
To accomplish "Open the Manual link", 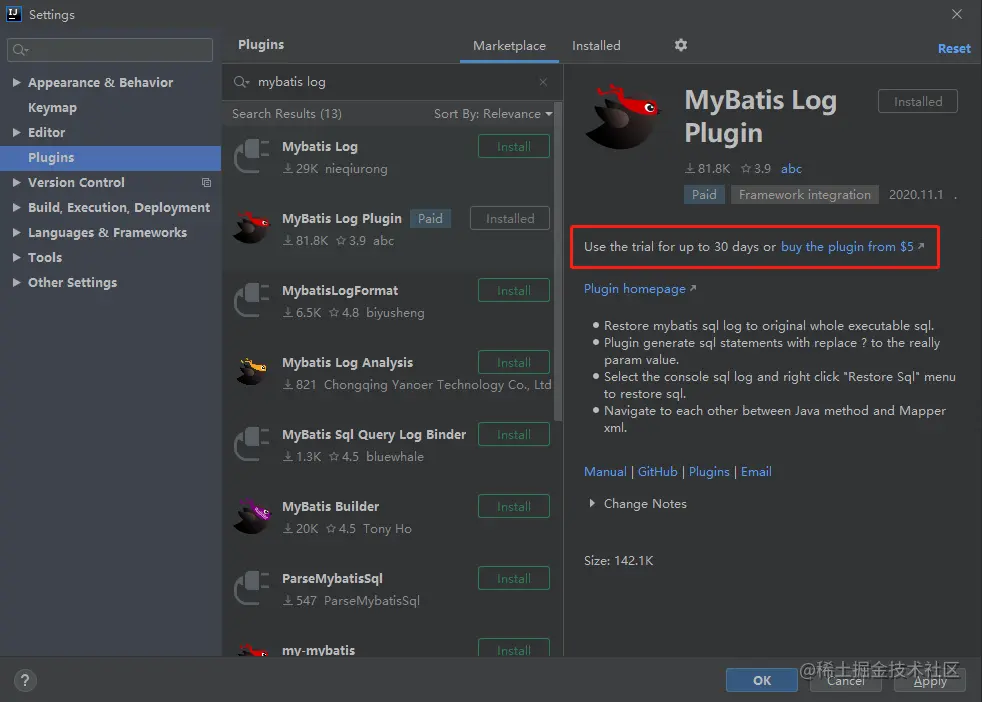I will click(x=605, y=472).
